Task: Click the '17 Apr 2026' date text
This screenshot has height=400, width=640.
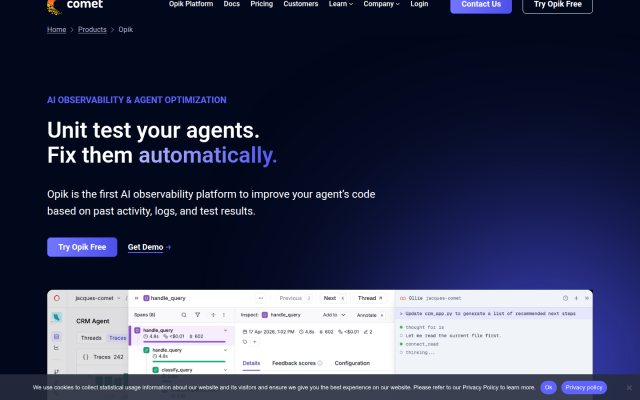Action: [x=271, y=332]
